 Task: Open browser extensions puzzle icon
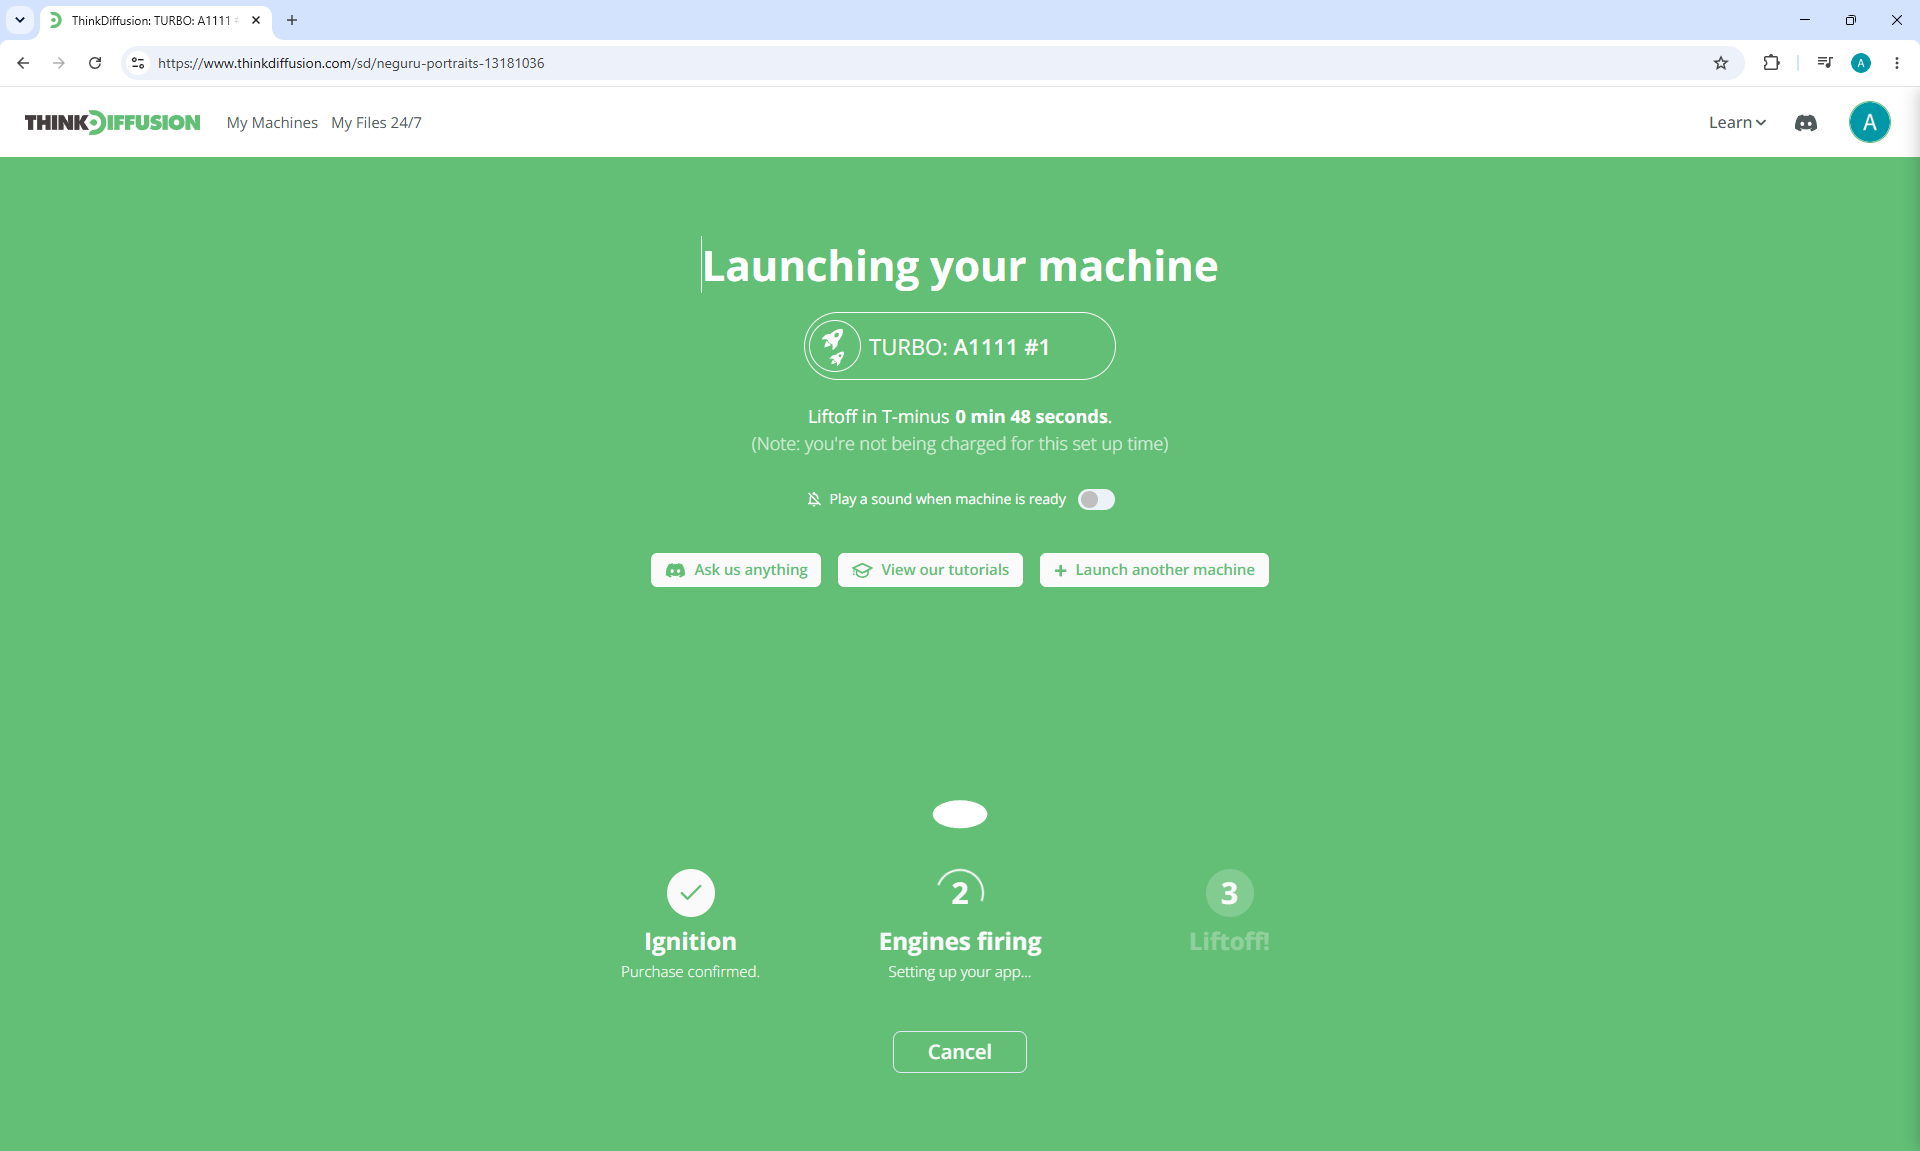click(1771, 63)
